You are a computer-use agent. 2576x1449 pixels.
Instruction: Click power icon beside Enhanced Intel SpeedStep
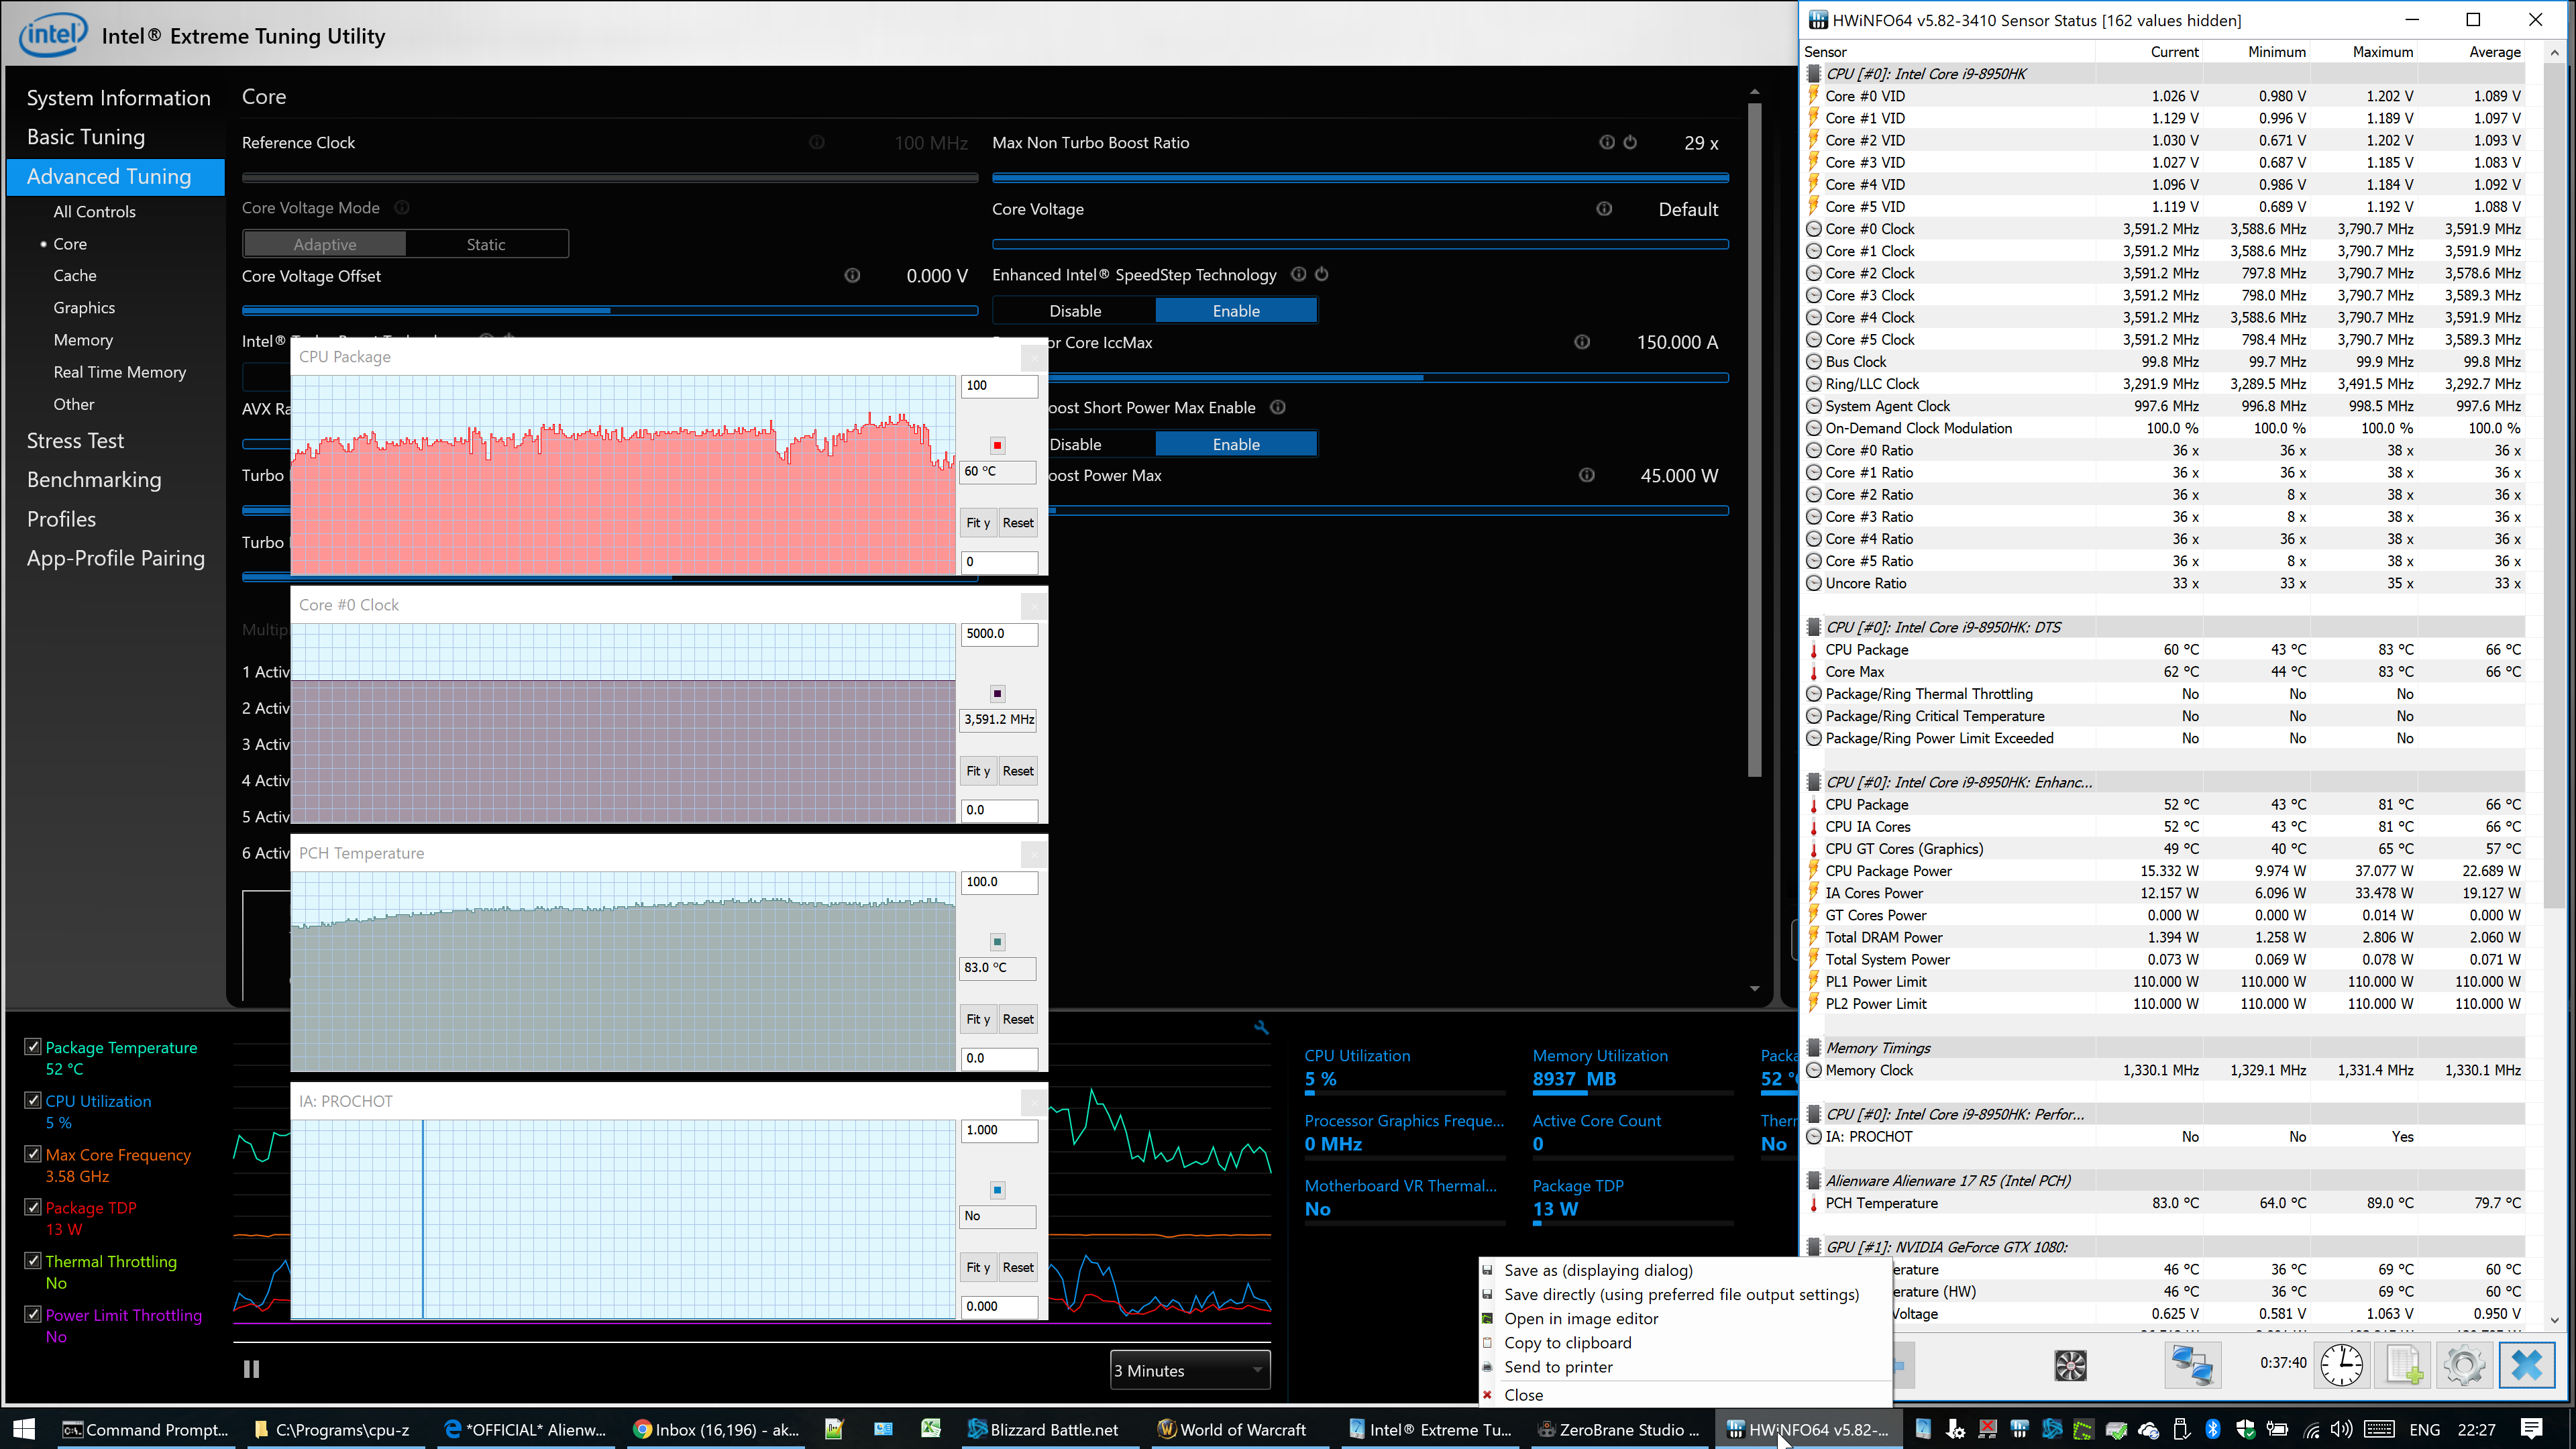pos(1322,274)
